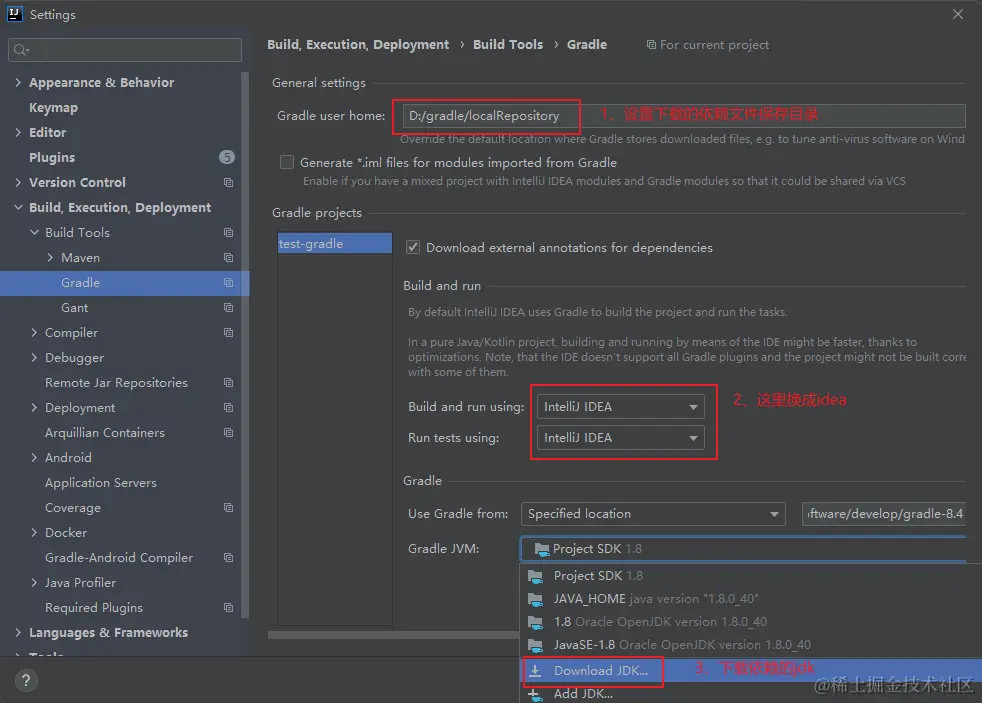
Task: Click project-level icon next to Gradle
Action: click(x=229, y=282)
